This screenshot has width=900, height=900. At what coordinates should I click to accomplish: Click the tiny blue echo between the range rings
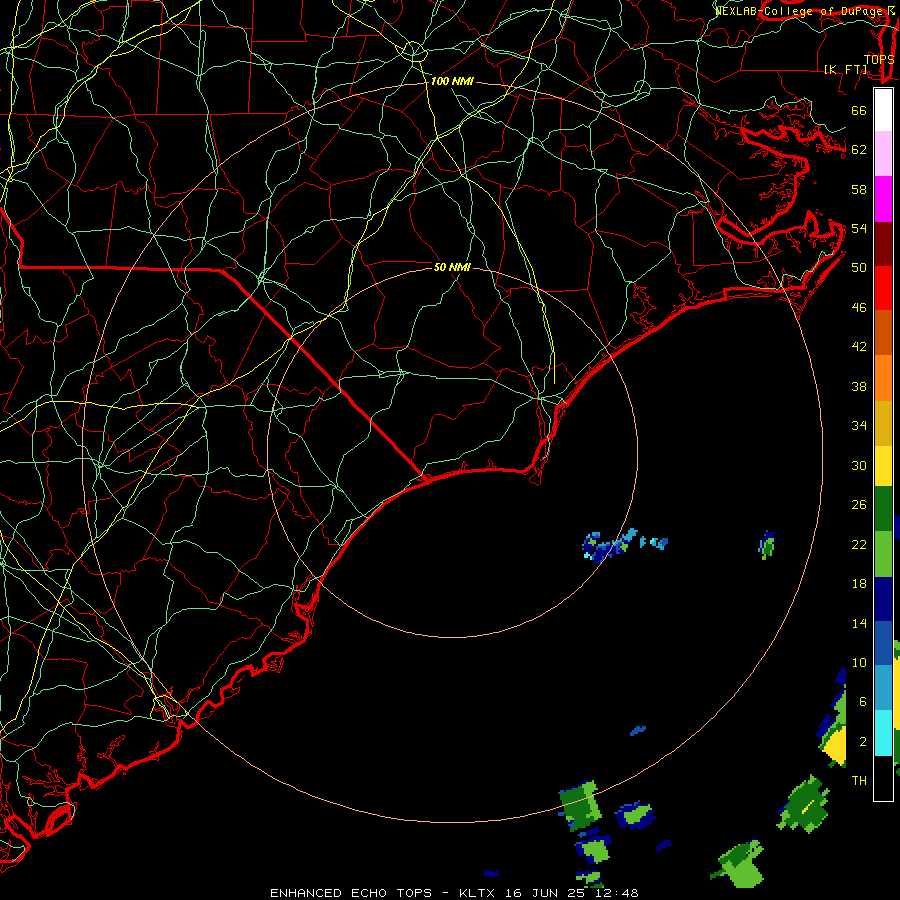click(x=638, y=731)
